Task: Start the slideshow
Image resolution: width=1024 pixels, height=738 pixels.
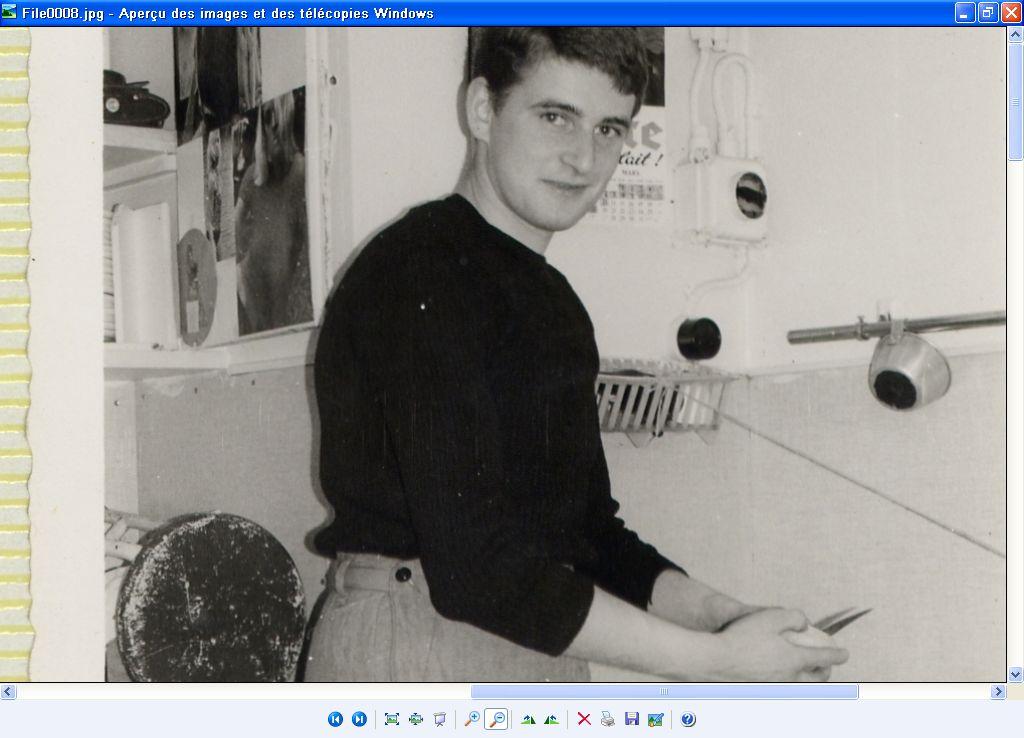Action: pyautogui.click(x=439, y=719)
